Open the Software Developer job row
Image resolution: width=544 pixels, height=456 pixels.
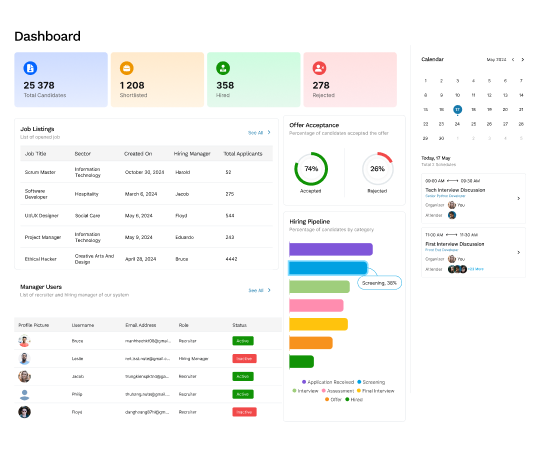[x=146, y=194]
